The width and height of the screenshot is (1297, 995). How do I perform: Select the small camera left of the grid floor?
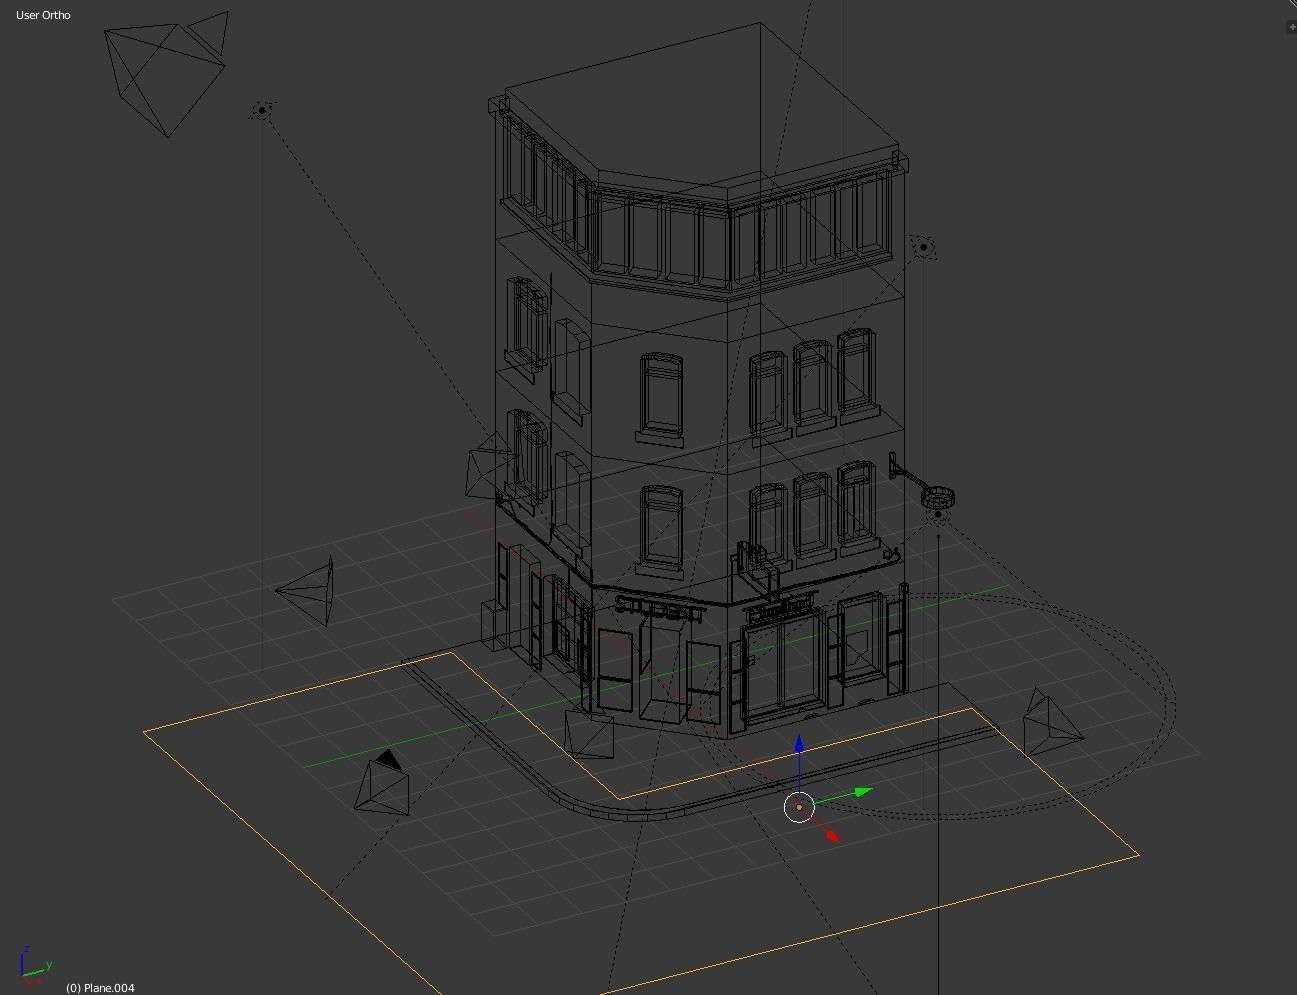[x=304, y=593]
